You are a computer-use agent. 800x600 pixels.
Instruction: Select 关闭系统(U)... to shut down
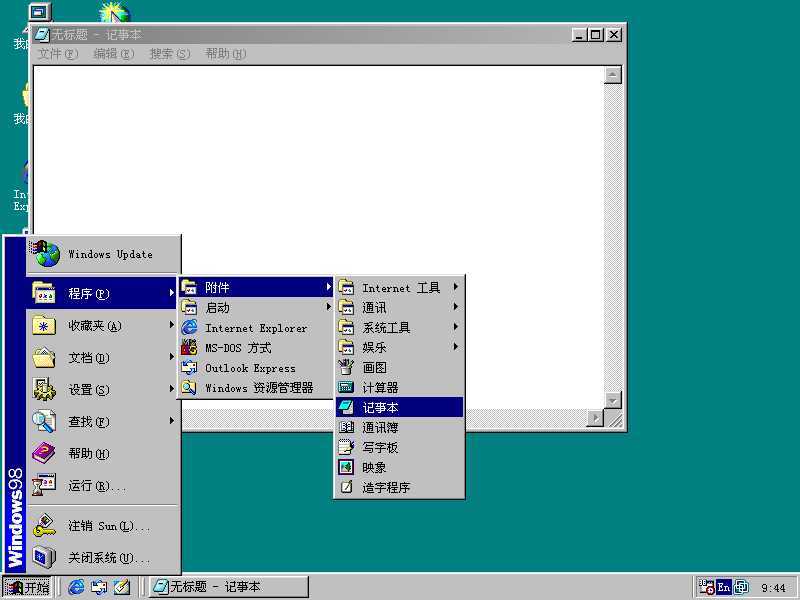104,557
